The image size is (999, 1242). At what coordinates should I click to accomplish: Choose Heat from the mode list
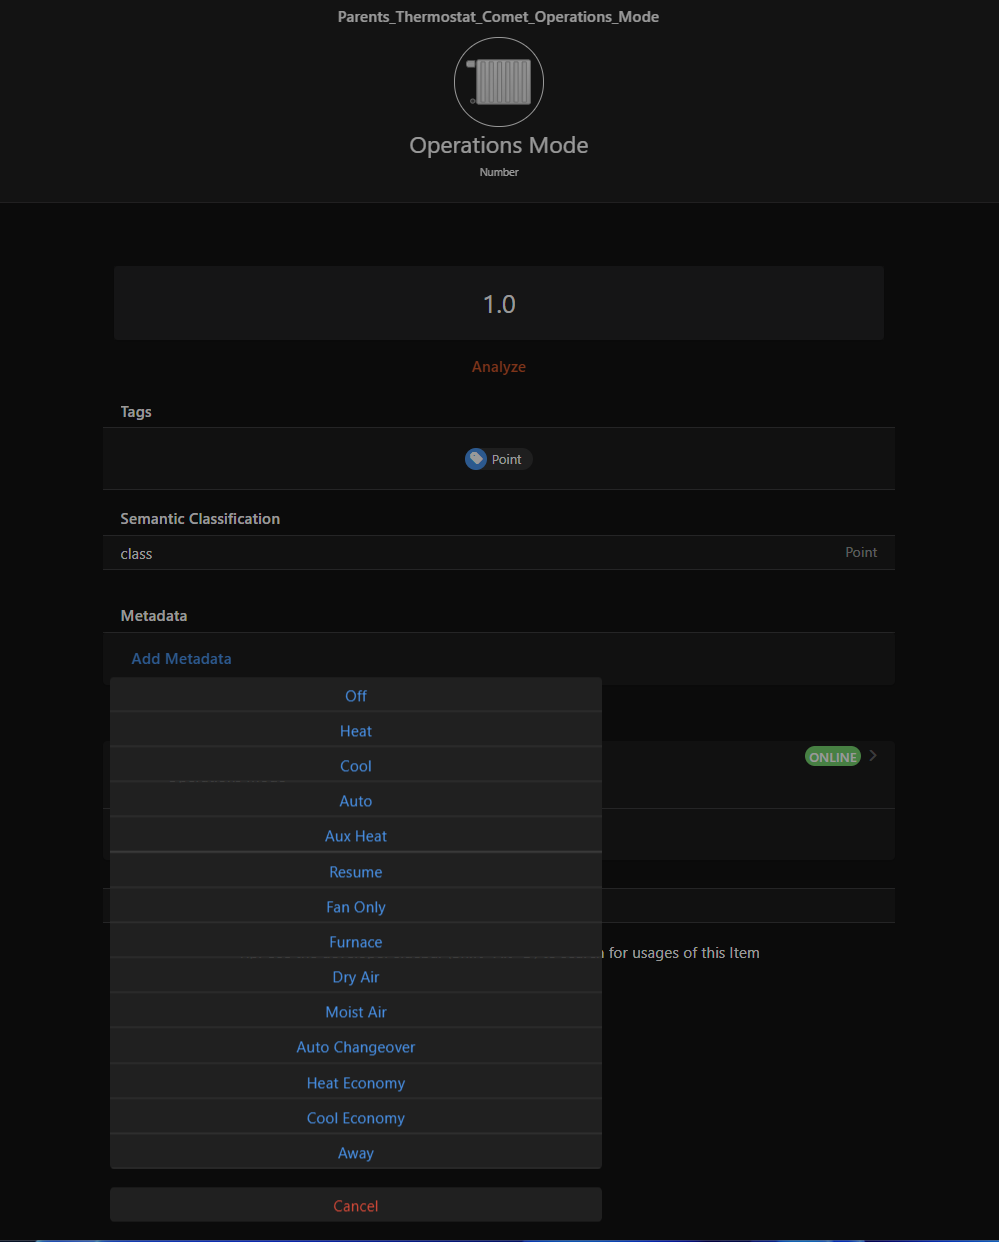[x=356, y=731]
